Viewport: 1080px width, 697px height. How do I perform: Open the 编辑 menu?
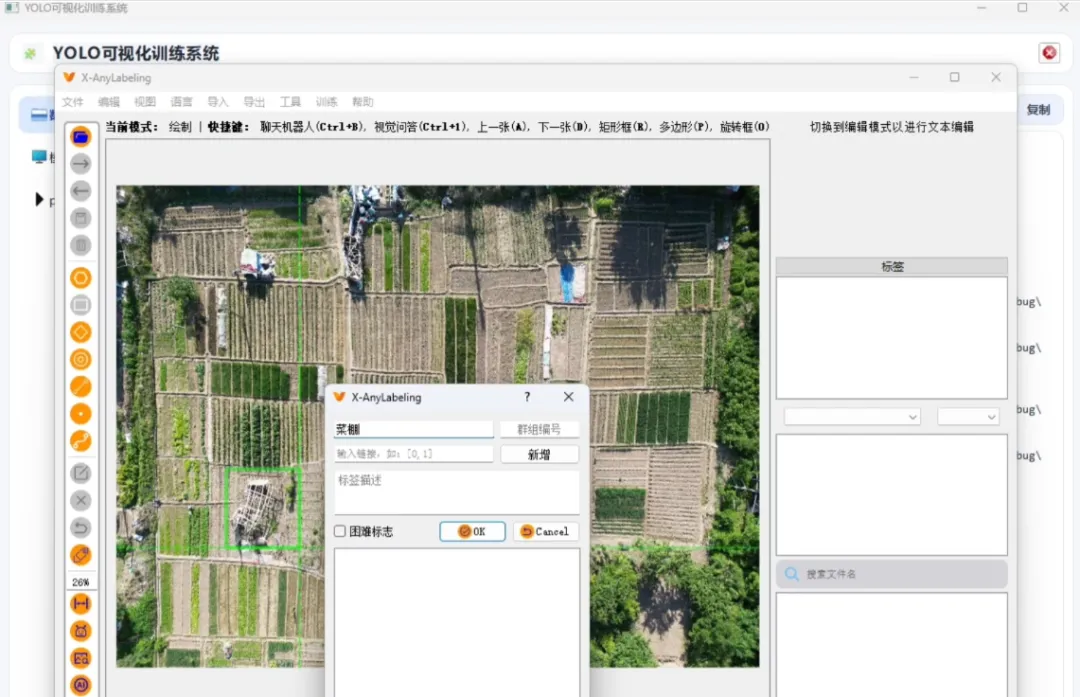[x=109, y=102]
